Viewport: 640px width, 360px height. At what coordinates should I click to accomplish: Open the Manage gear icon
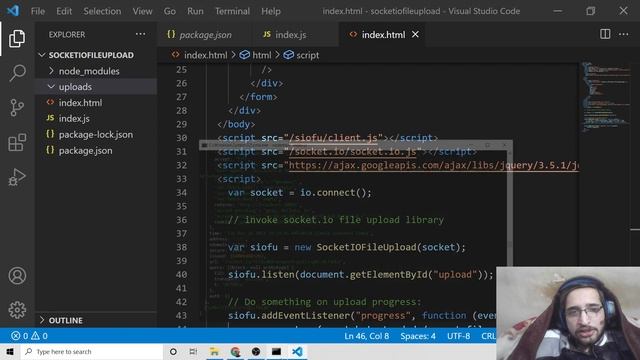17,310
